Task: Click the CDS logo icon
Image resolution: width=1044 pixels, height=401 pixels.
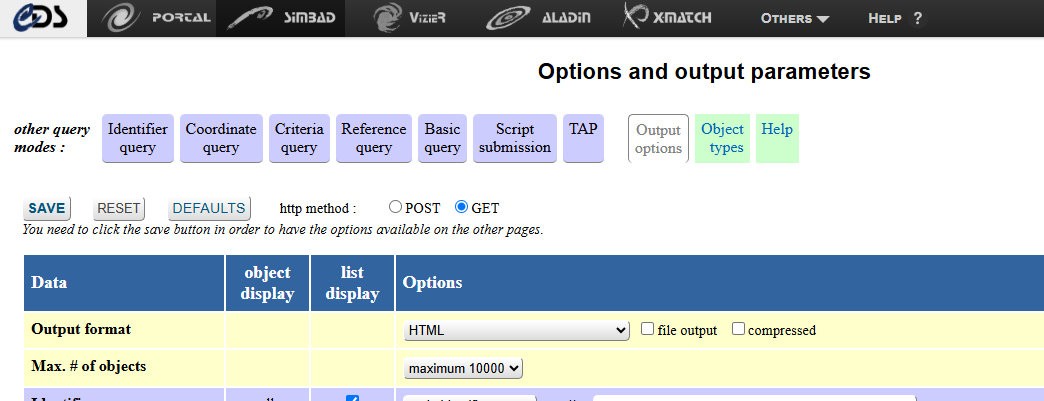Action: (x=42, y=18)
